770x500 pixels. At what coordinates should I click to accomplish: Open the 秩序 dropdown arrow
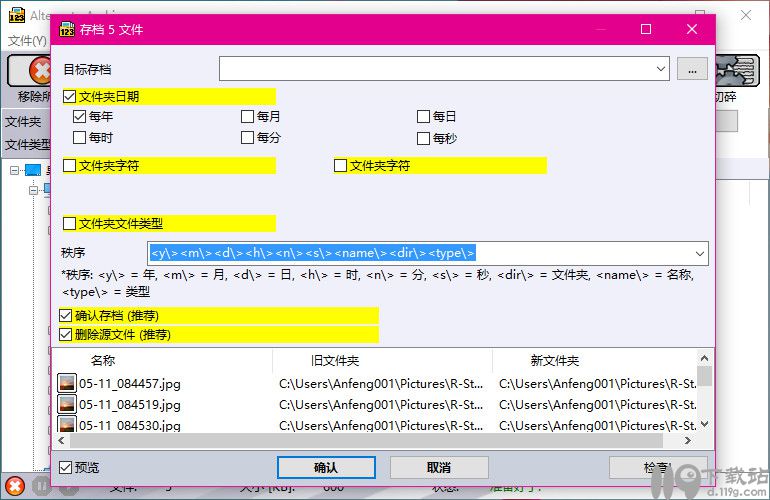(700, 253)
